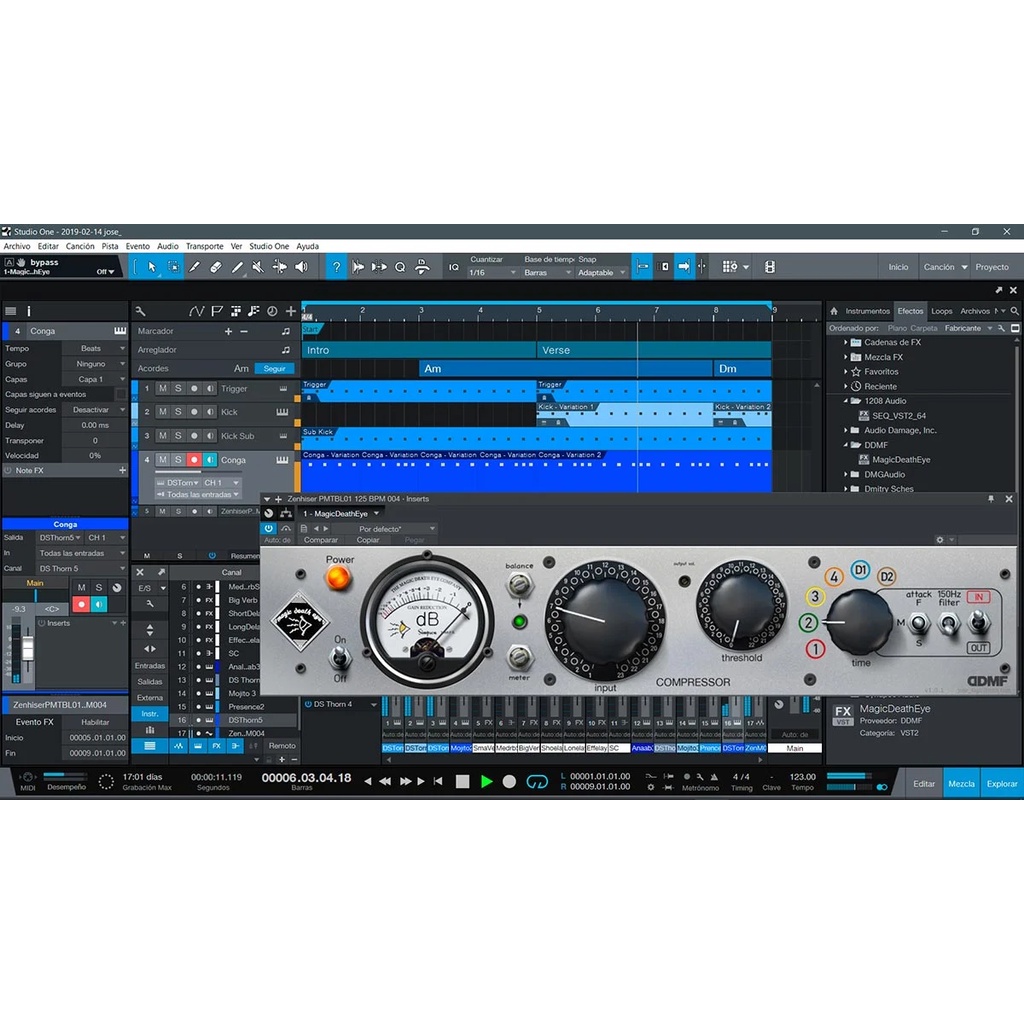Toggle the 150Hz filter switch
The height and width of the screenshot is (1024, 1024).
pyautogui.click(x=949, y=624)
